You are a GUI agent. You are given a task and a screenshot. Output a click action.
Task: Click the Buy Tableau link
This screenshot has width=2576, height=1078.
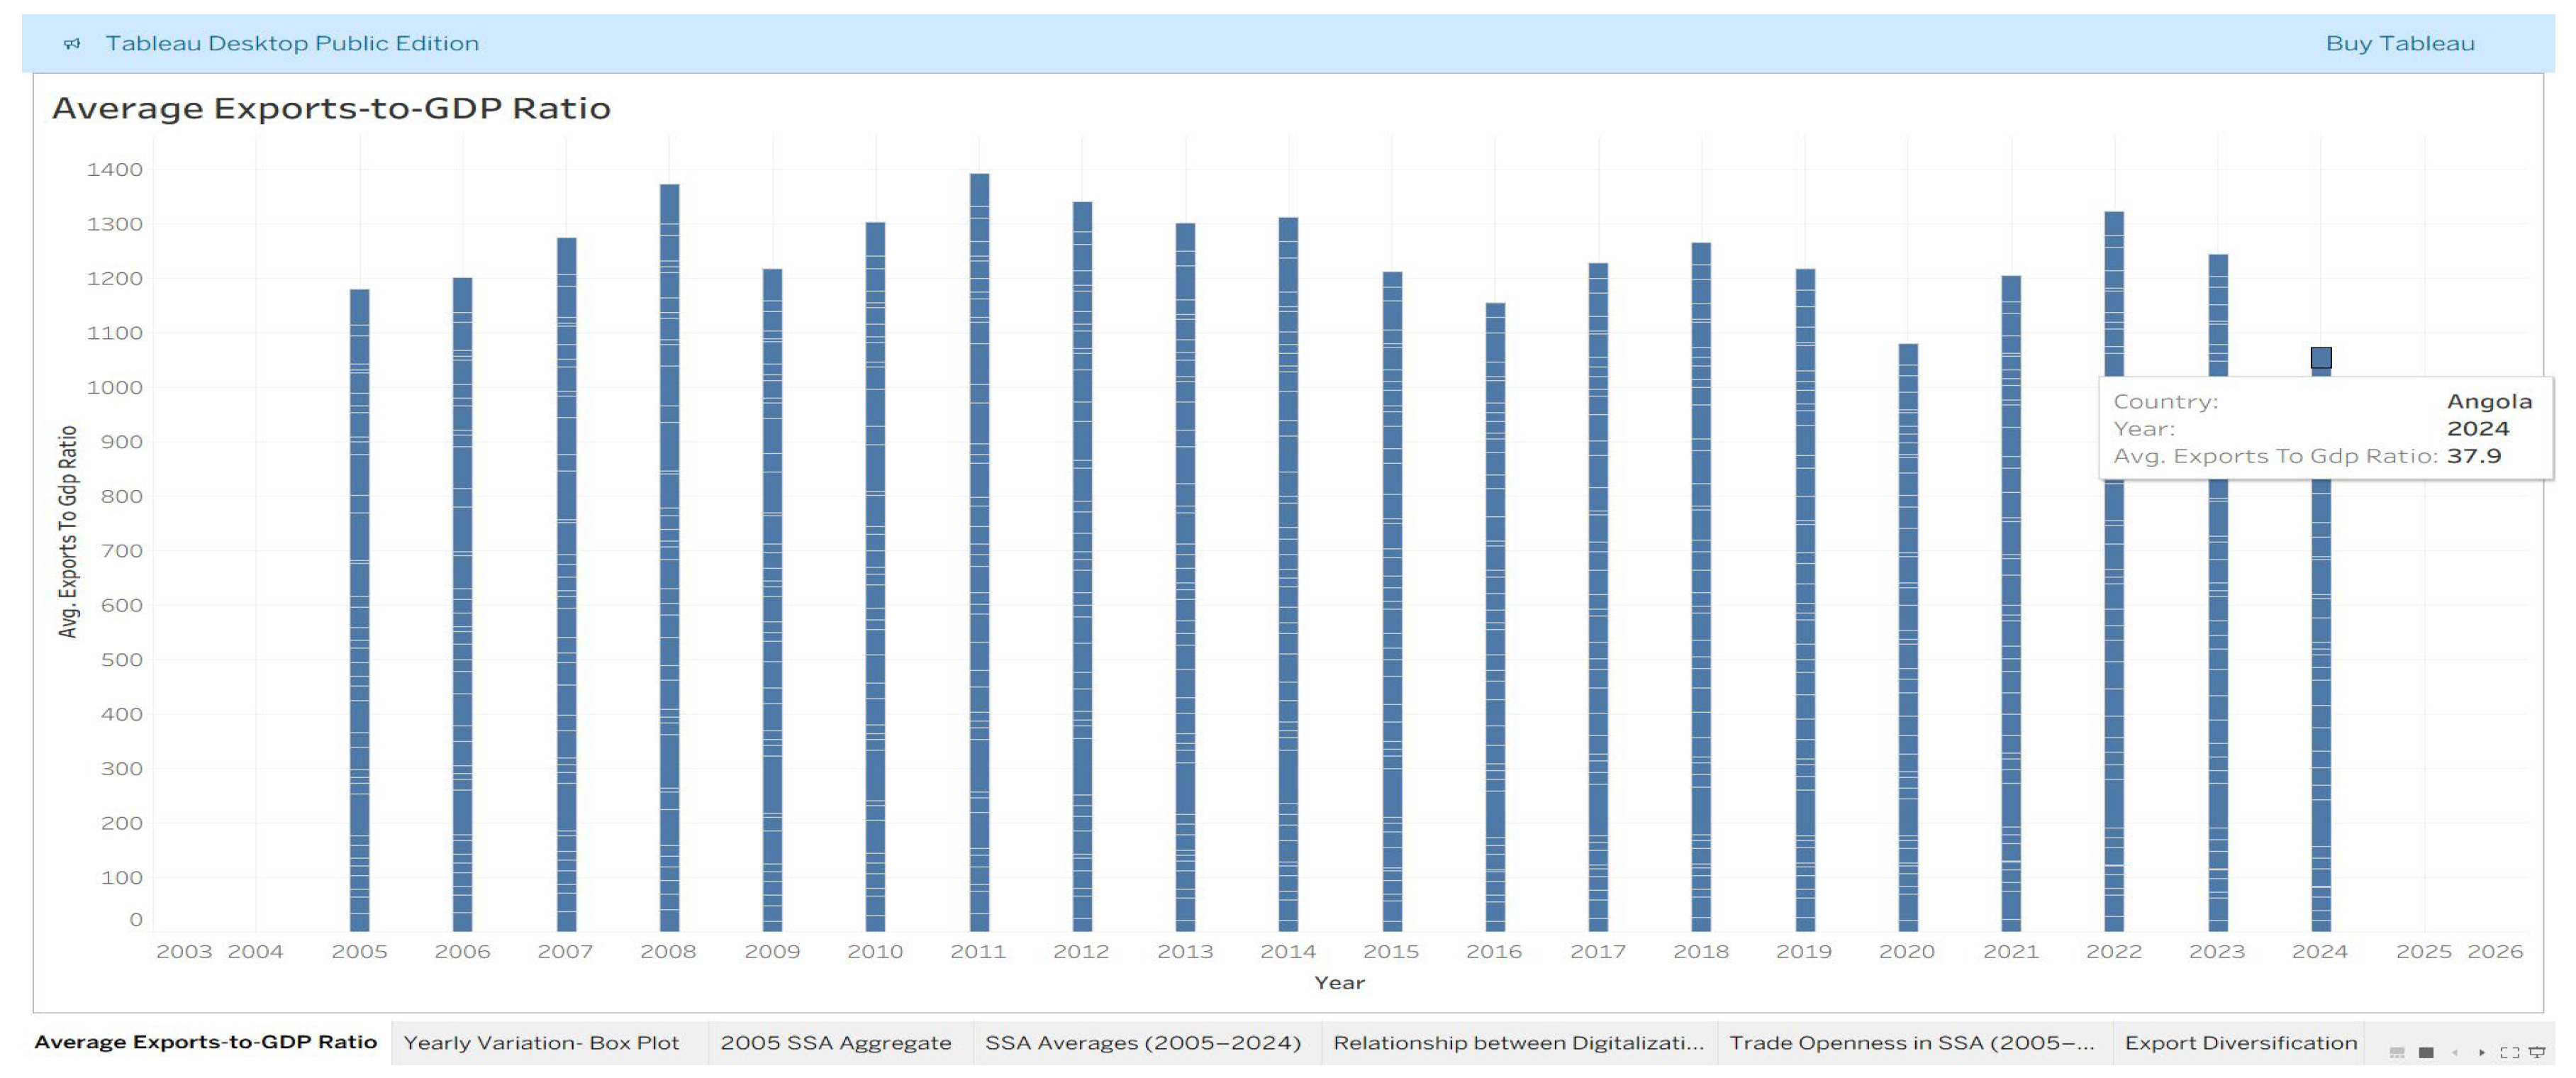(2399, 43)
